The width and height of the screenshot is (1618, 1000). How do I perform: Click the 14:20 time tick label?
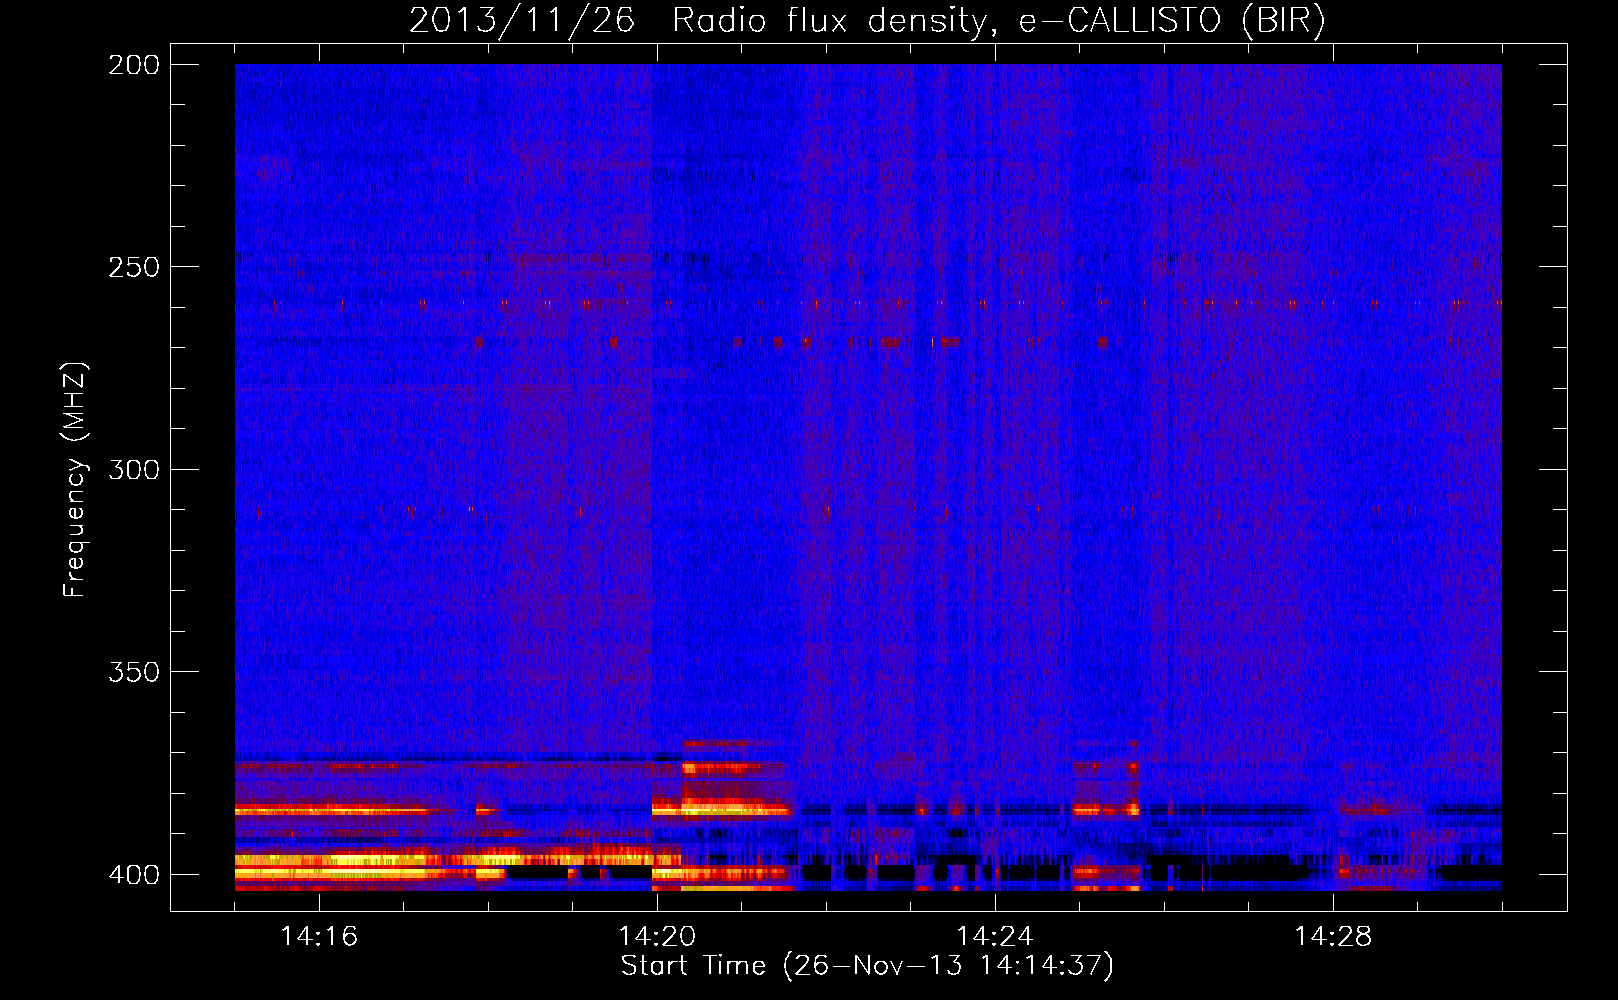tap(657, 936)
